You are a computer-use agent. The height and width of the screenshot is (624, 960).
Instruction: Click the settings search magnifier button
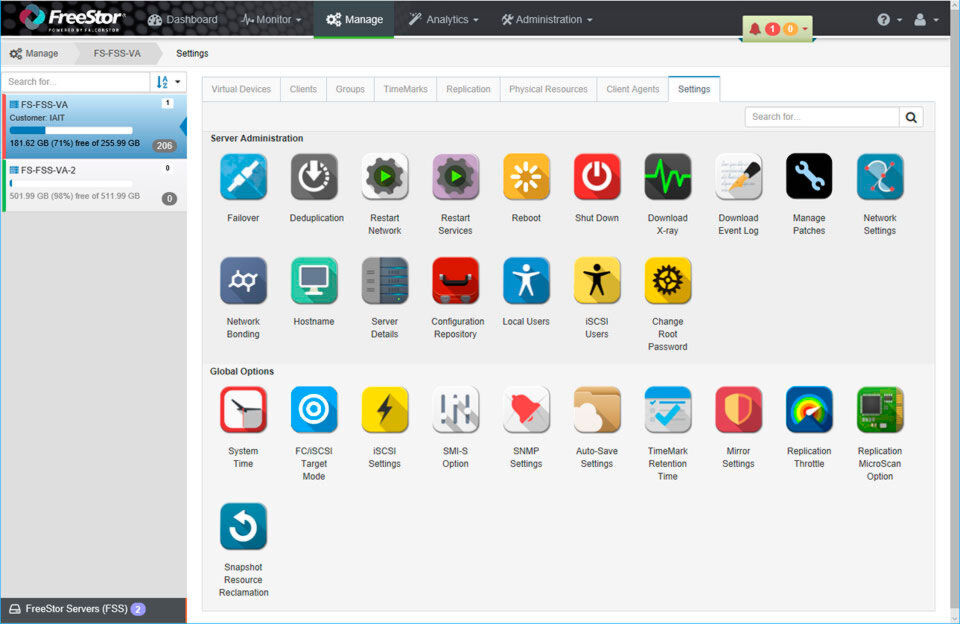(911, 117)
